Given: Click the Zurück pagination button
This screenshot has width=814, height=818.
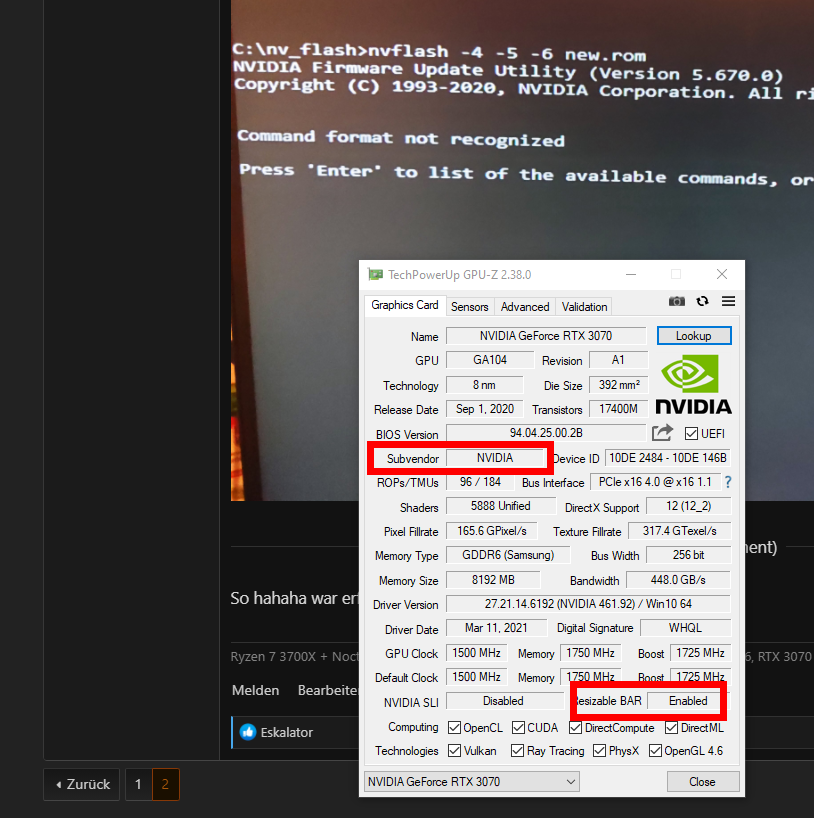Looking at the screenshot, I should 82,784.
